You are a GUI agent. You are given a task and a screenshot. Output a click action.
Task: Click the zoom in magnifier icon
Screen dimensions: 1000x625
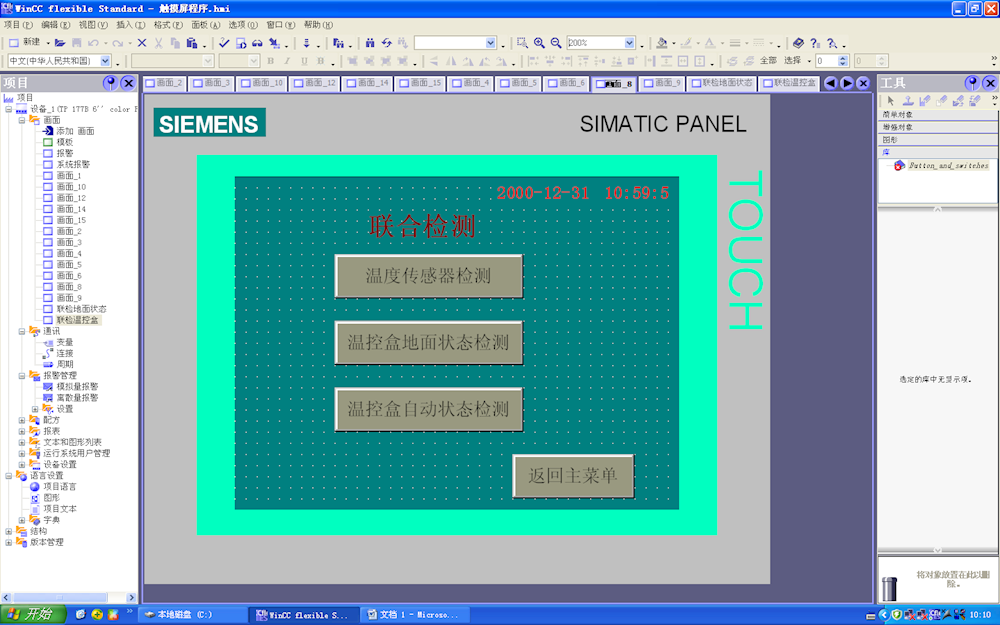point(540,43)
